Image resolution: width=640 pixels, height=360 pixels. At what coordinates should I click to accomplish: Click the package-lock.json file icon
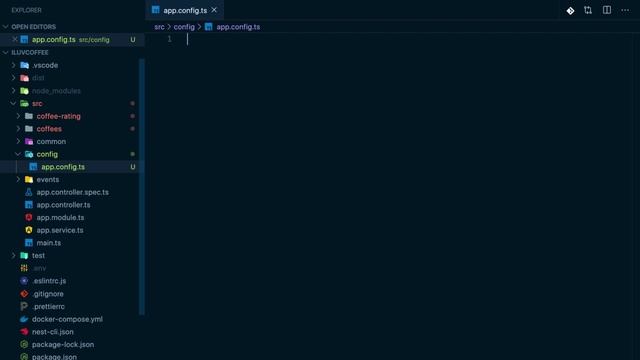point(24,344)
